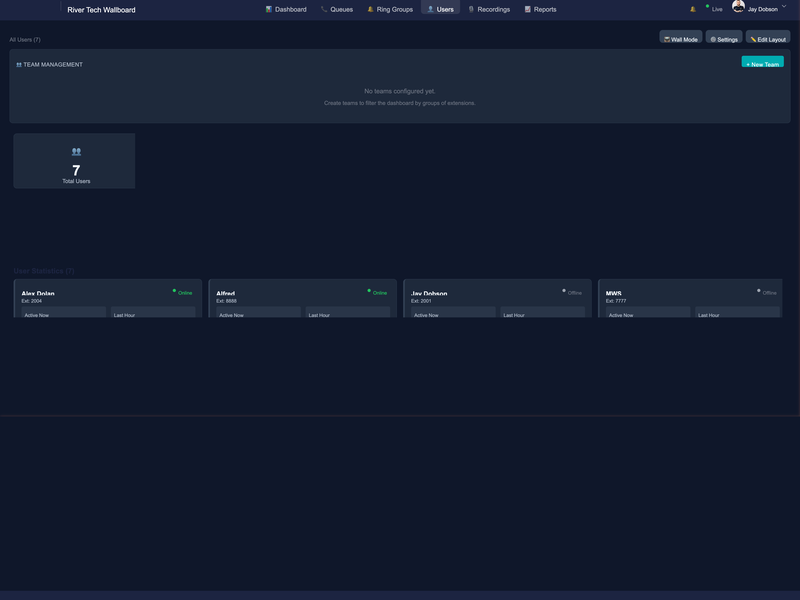
Task: Open the Settings button
Action: (x=724, y=39)
